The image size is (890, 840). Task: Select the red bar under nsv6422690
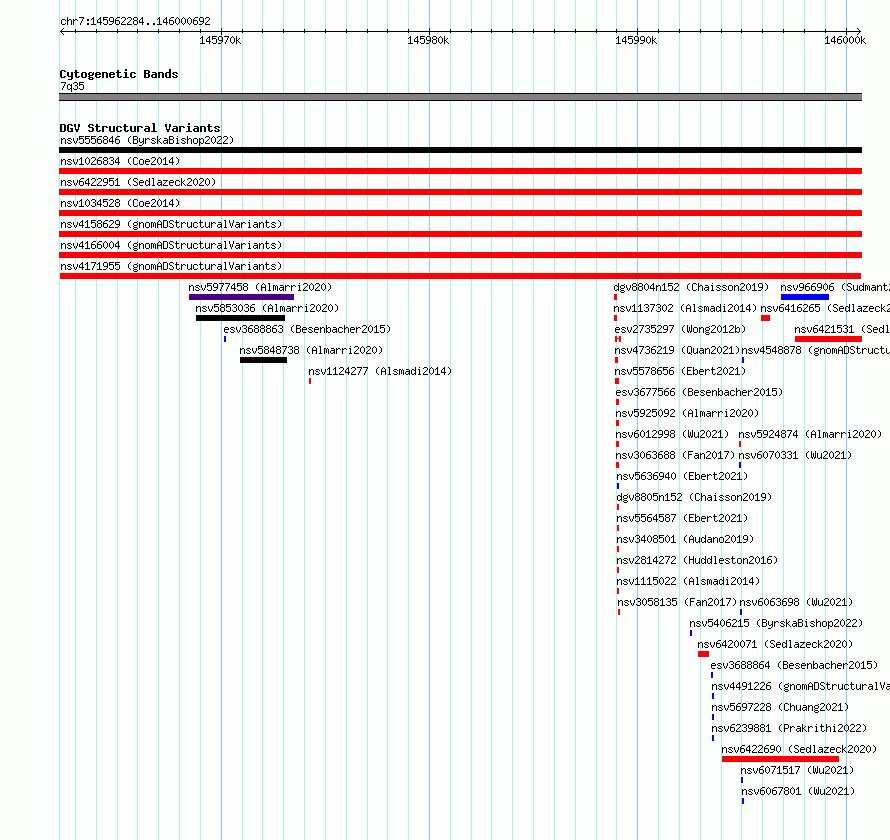tap(780, 759)
